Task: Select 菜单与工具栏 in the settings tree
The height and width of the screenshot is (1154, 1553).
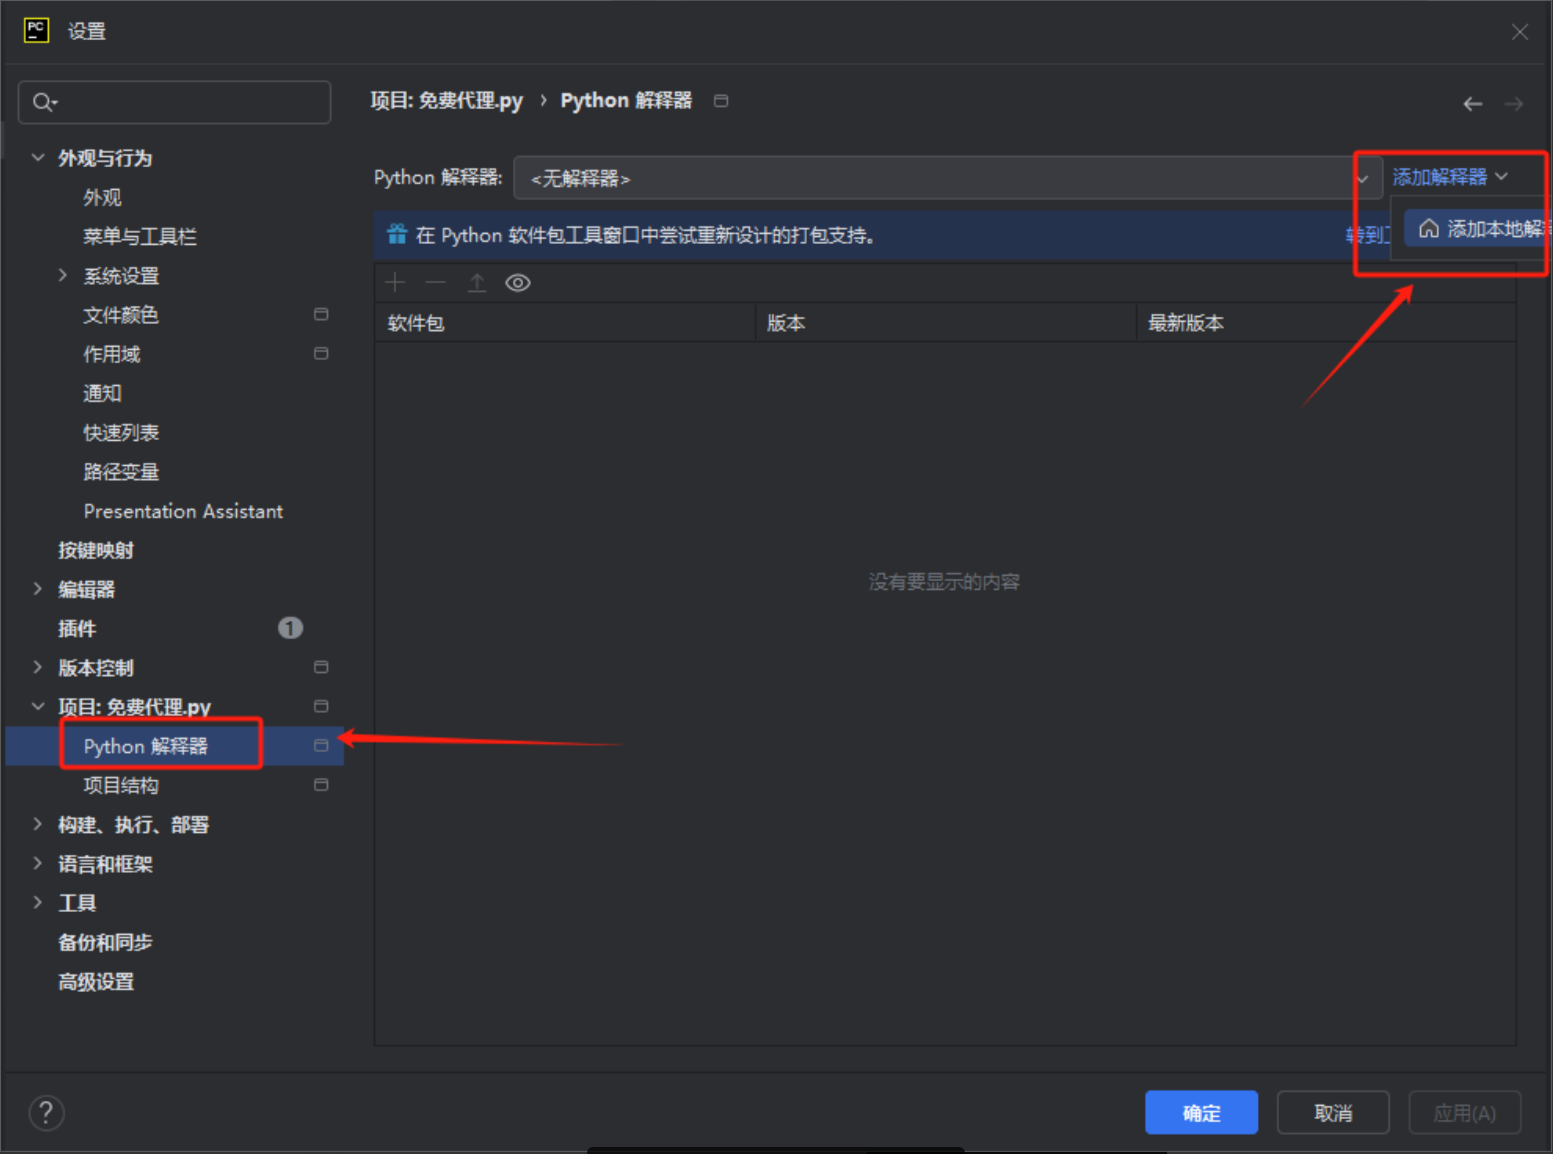Action: (x=140, y=236)
